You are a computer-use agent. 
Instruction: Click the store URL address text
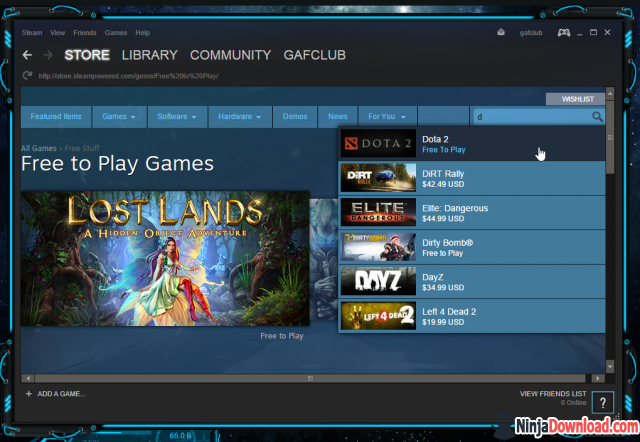[x=128, y=76]
